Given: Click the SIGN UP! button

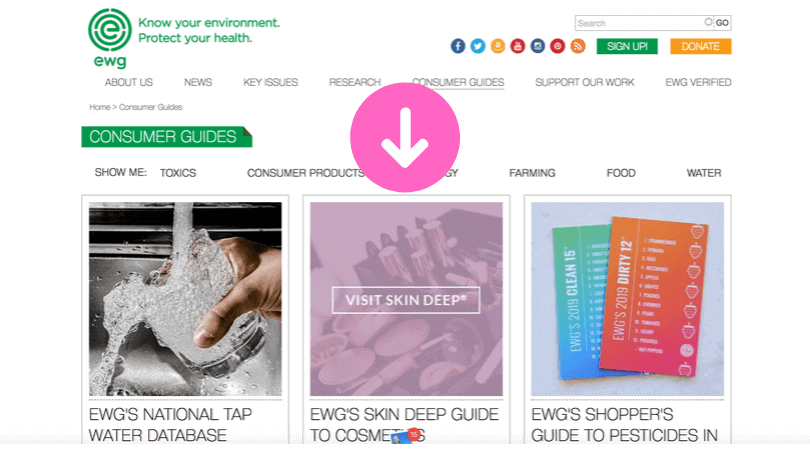Looking at the screenshot, I should click(627, 46).
